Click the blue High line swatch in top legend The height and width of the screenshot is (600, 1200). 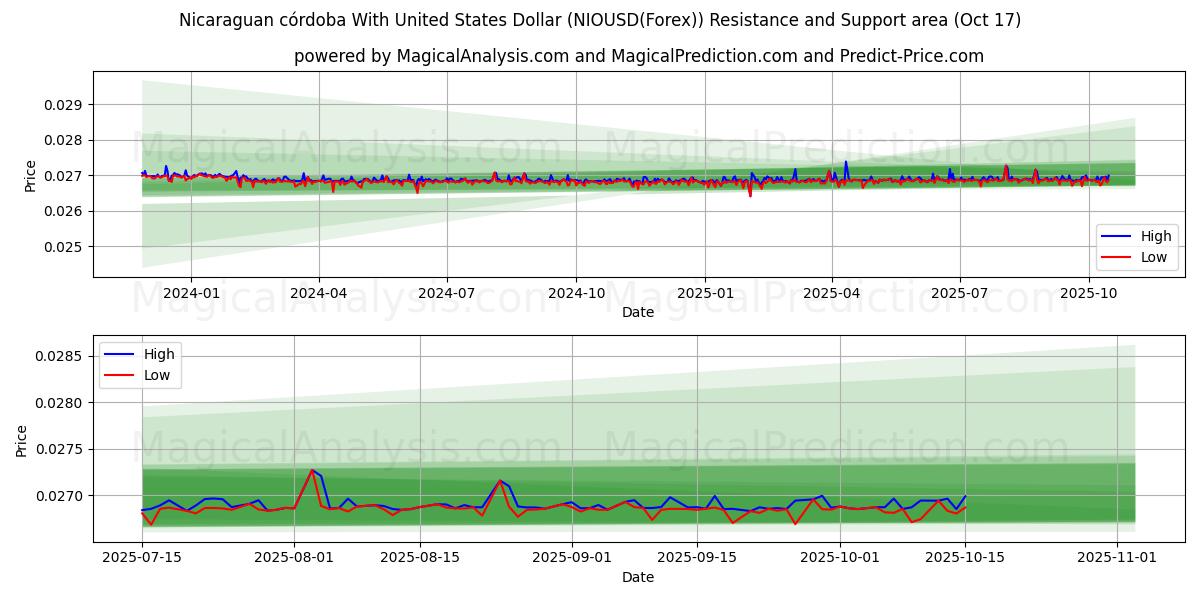tap(1116, 237)
